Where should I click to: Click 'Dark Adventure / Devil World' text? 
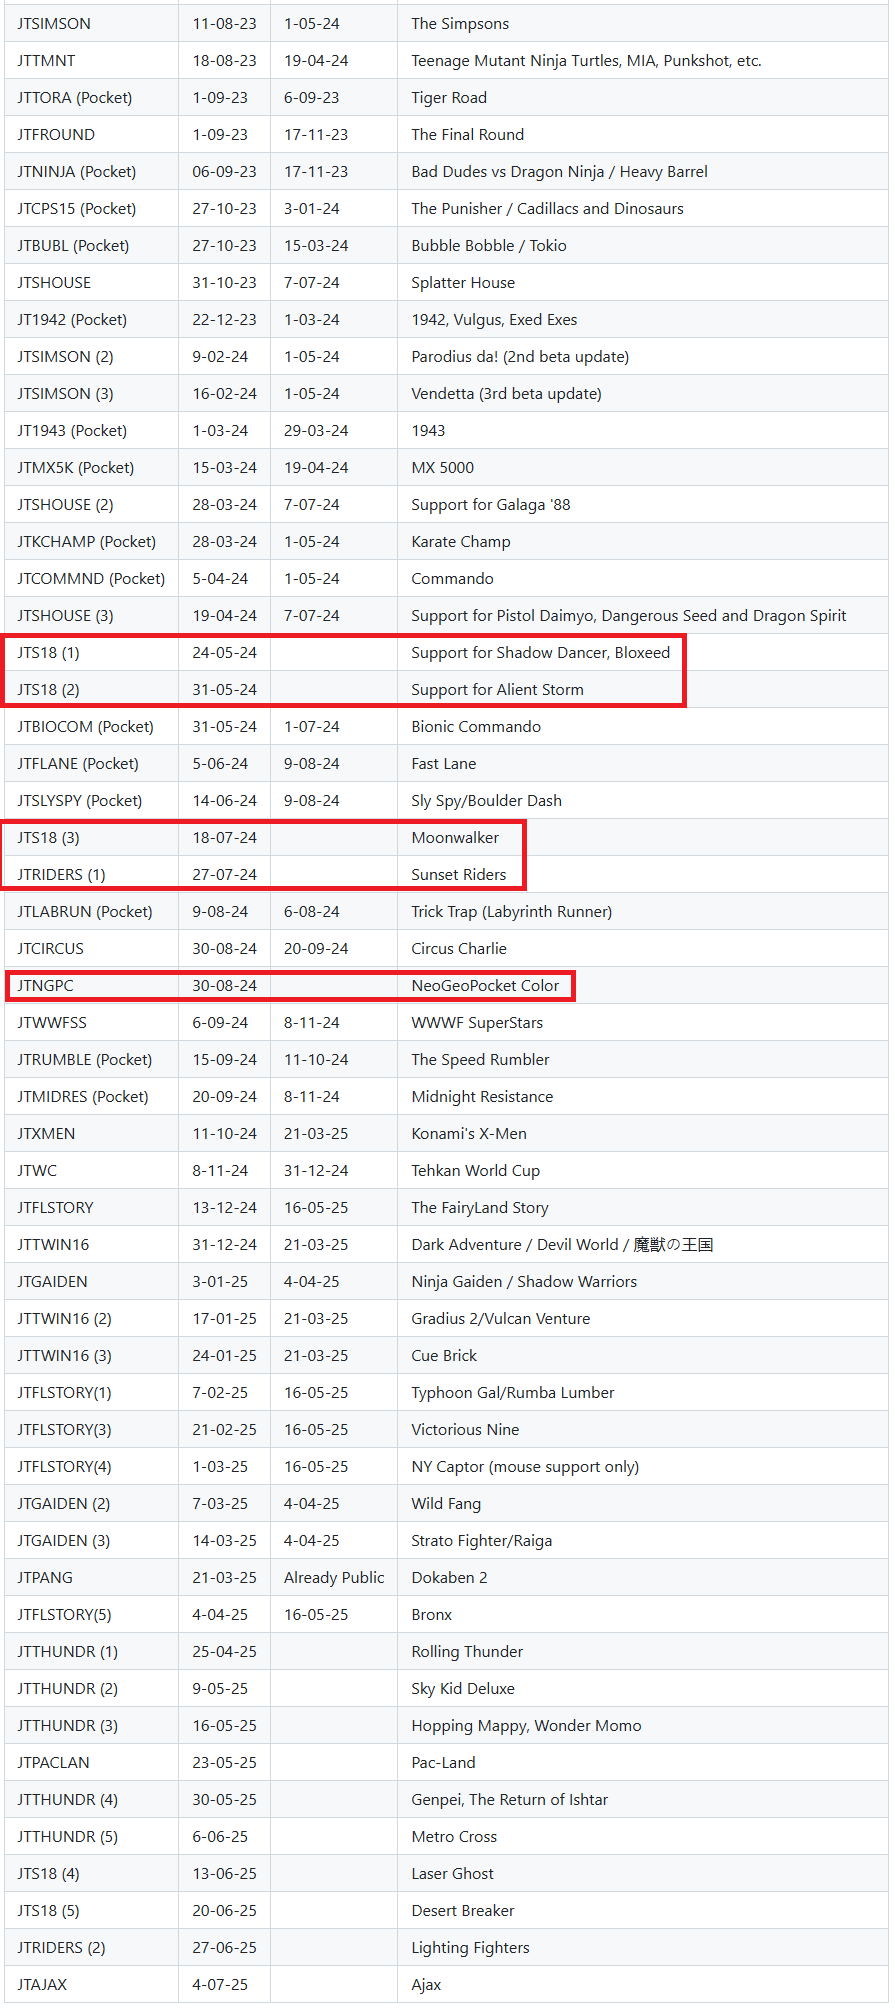point(515,1245)
